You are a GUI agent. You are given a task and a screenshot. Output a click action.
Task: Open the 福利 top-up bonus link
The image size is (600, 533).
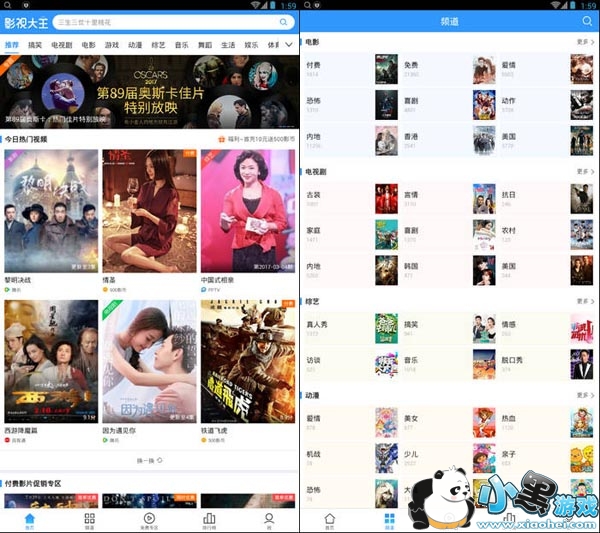click(256, 139)
